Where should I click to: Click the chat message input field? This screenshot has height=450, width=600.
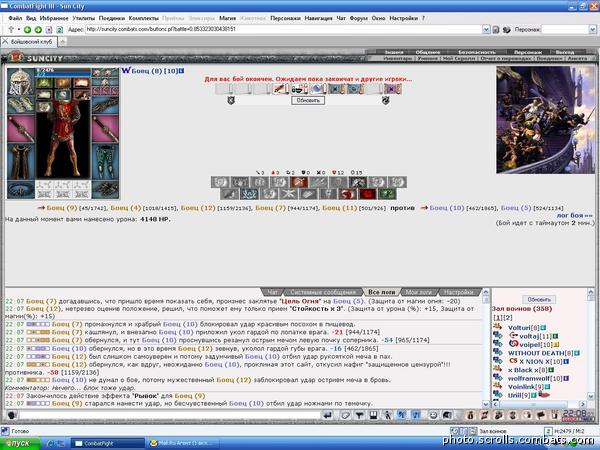[x=169, y=415]
